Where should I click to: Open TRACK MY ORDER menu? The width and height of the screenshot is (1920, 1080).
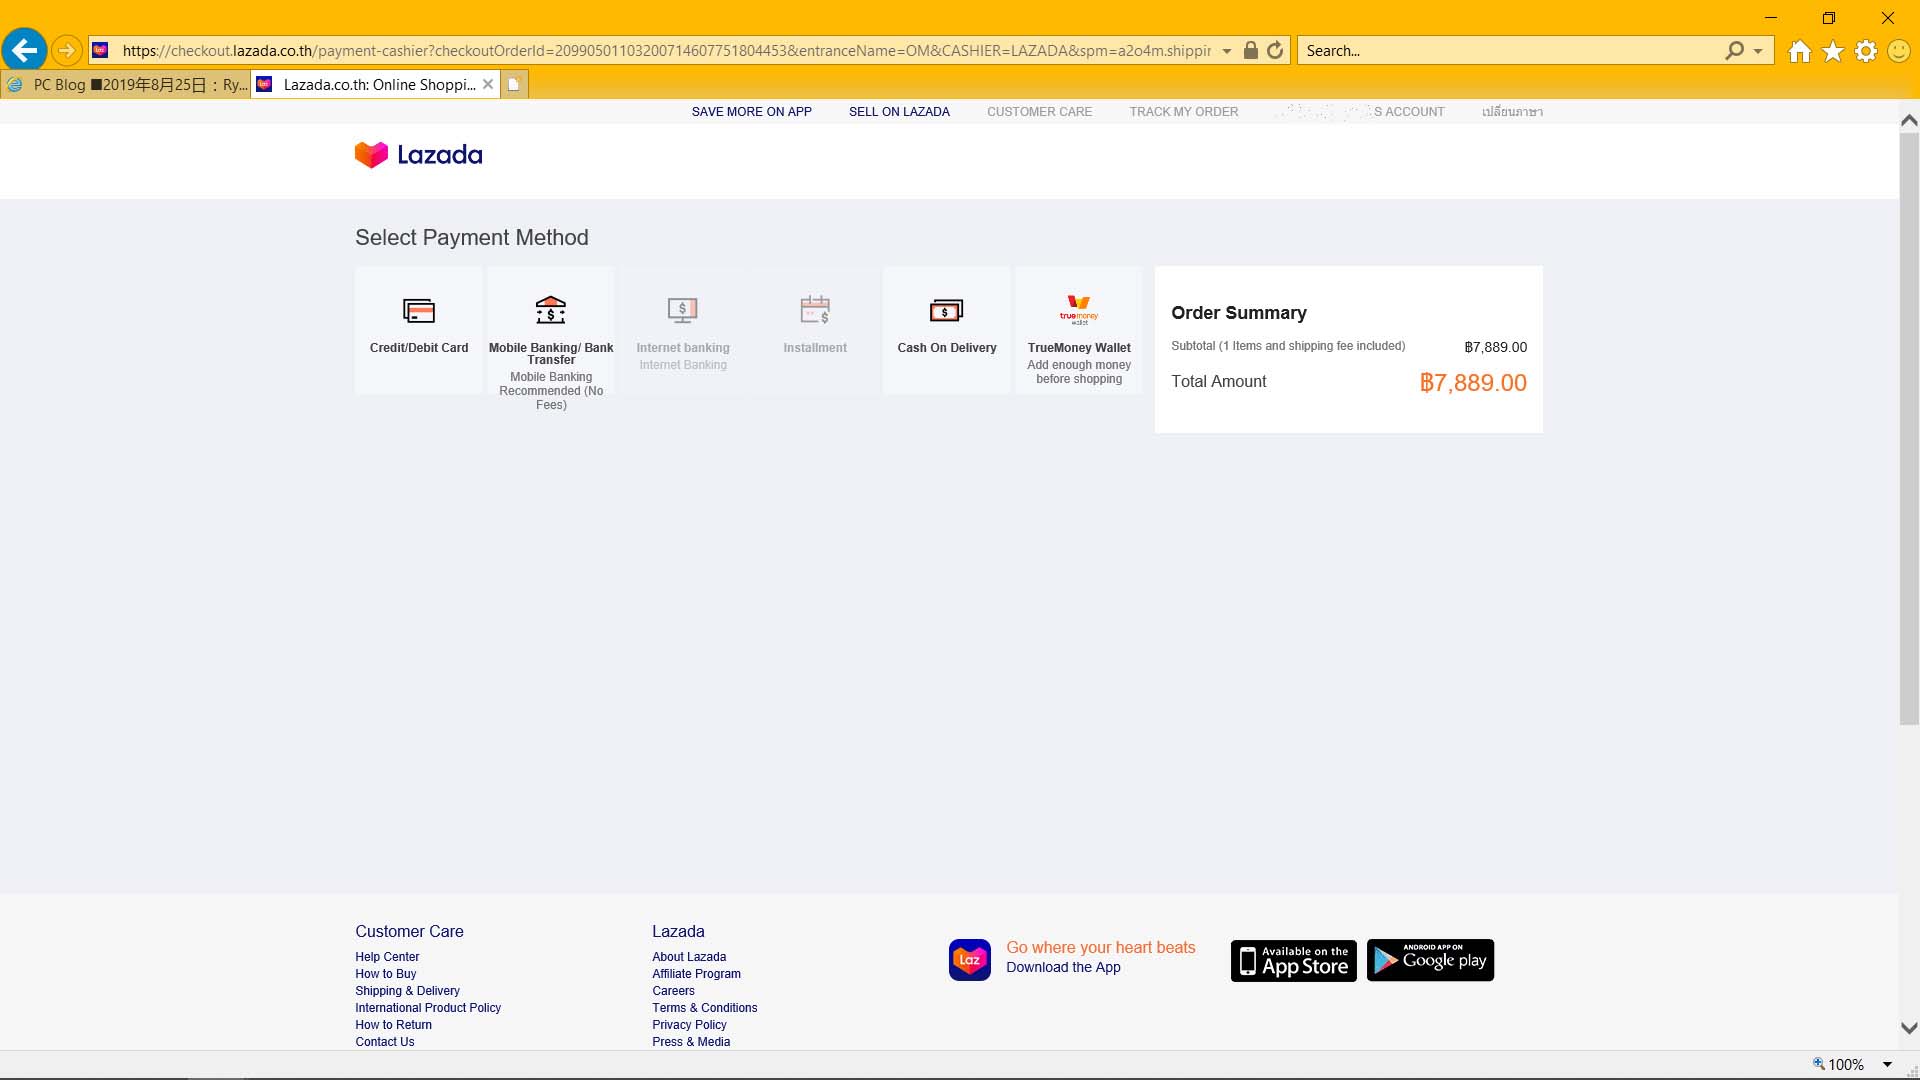pos(1184,112)
